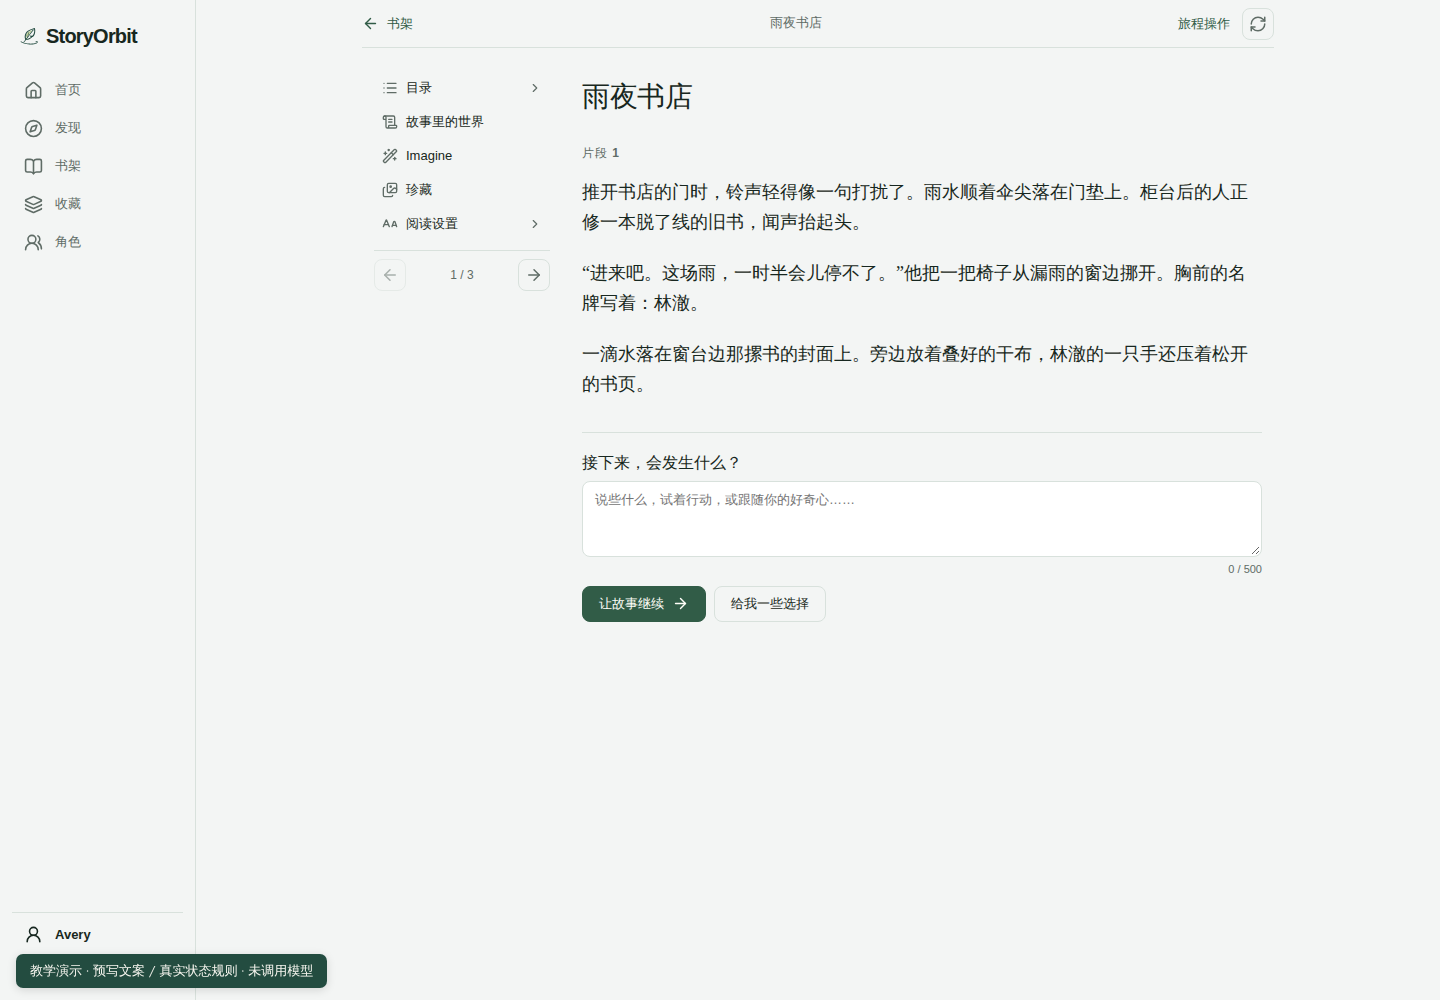Click the back arrow beside 书架
Viewport: 1440px width, 1000px height.
pos(370,23)
